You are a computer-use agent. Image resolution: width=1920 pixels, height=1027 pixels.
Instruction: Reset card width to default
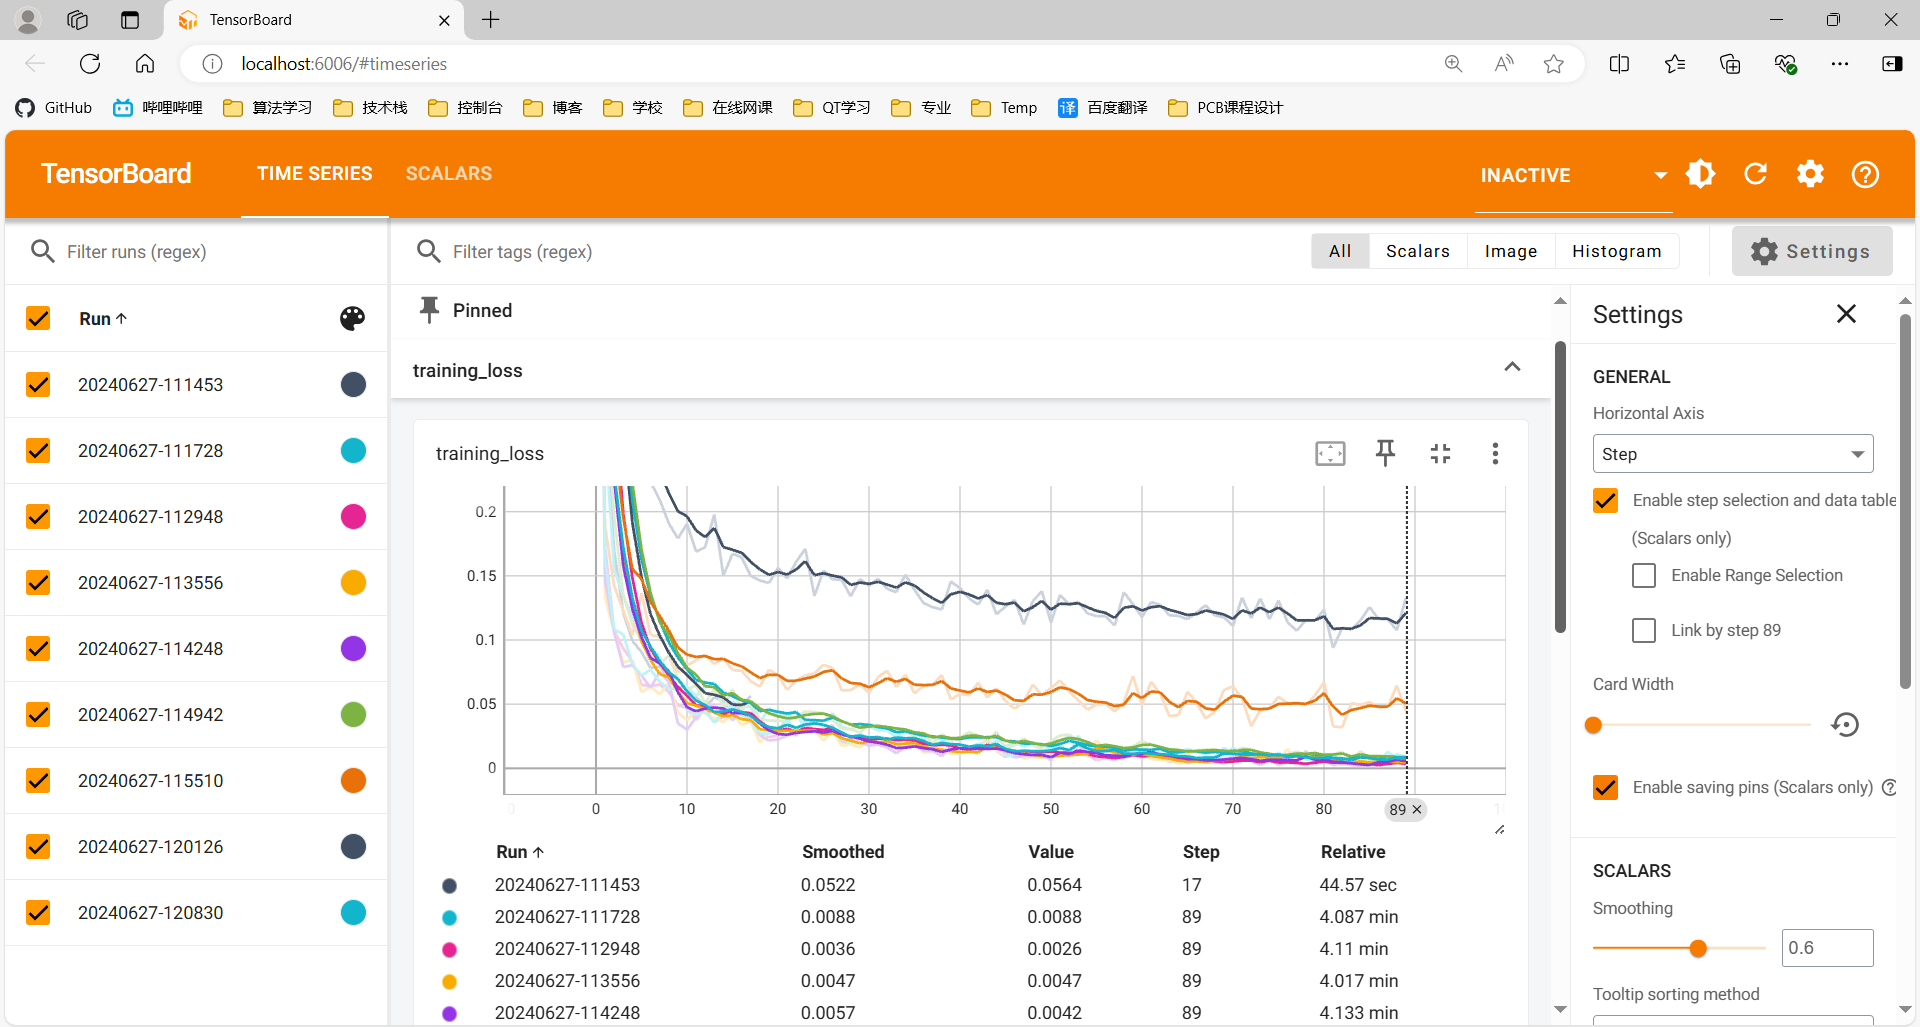(x=1845, y=724)
